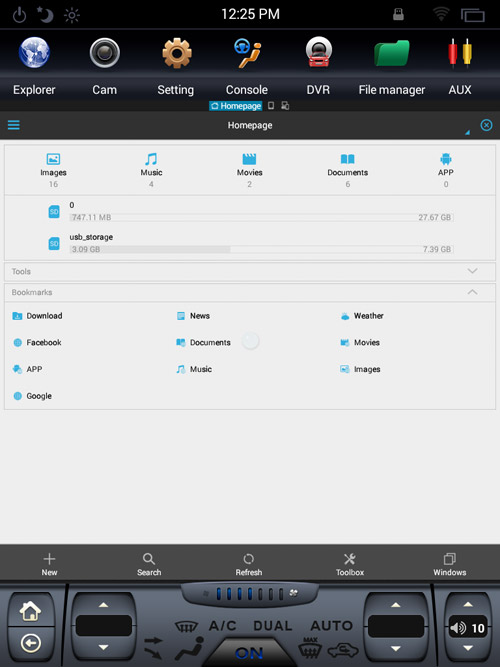
Task: Open the DVR app icon
Action: click(318, 52)
